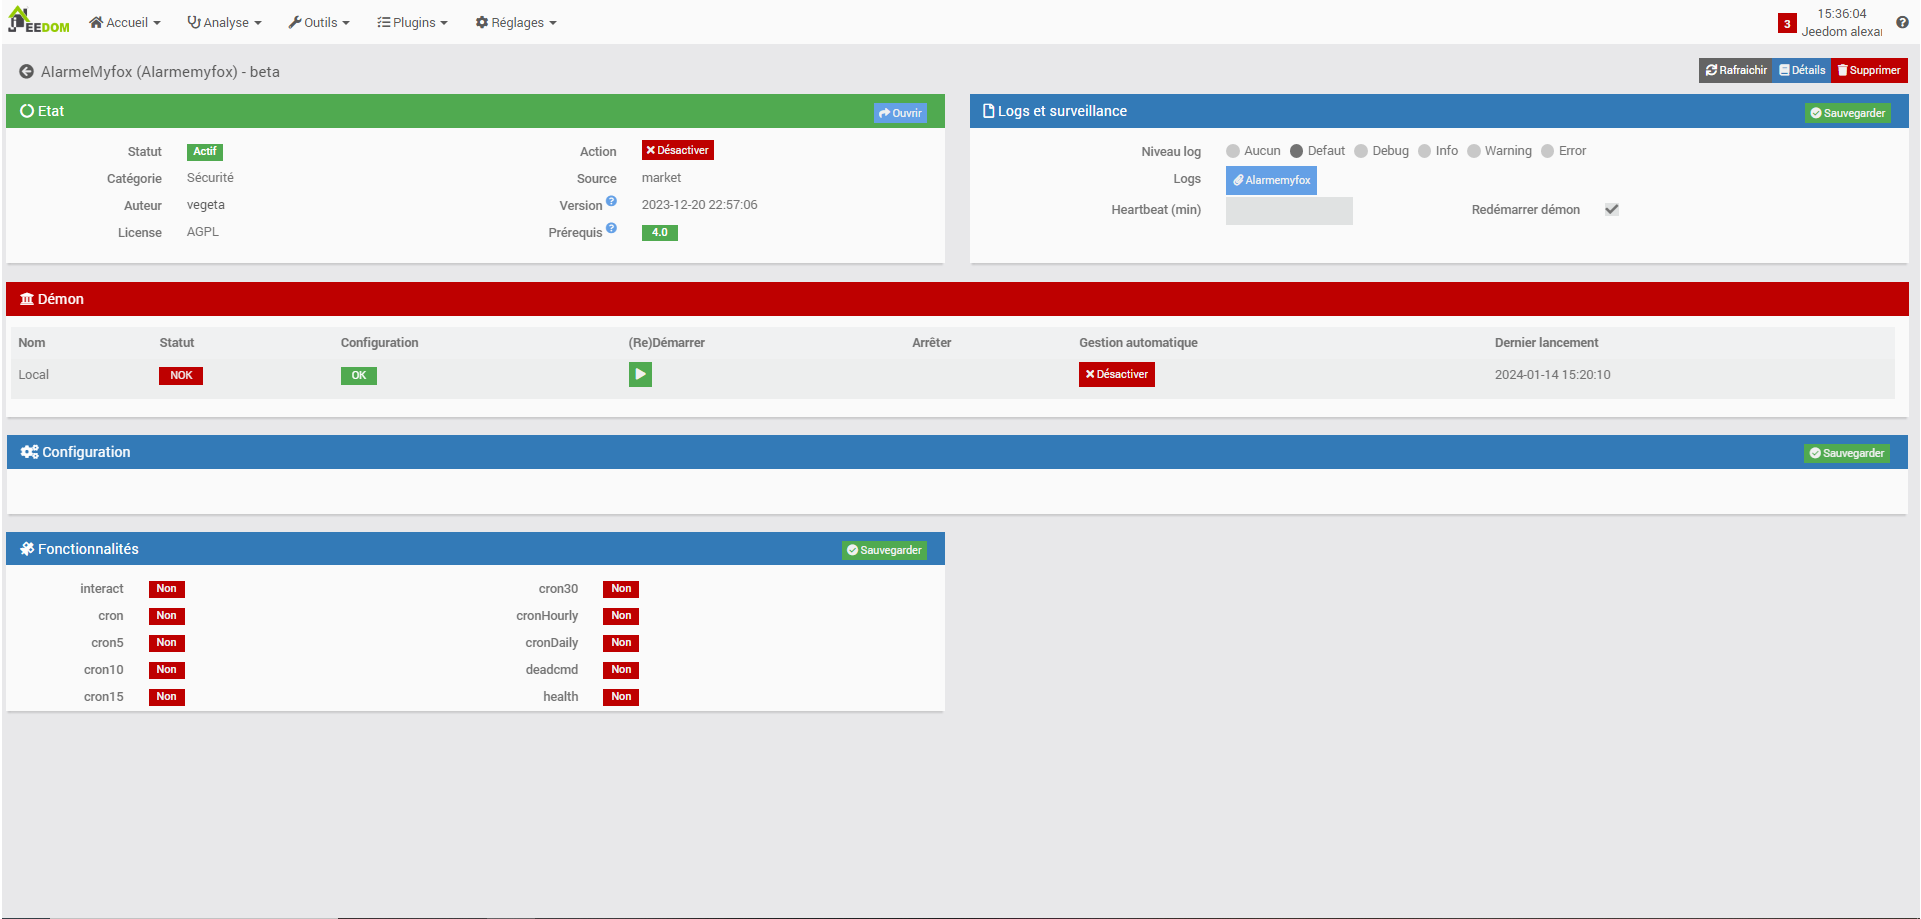Open the Réglages dropdown menu
Image resolution: width=1921 pixels, height=919 pixels.
click(x=516, y=22)
